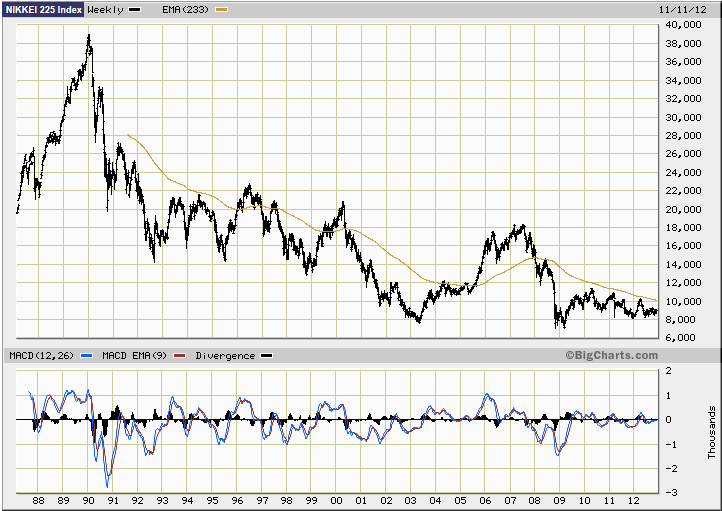Click the EMA(233) legend label
Viewport: 722px width, 511px height.
pos(185,10)
